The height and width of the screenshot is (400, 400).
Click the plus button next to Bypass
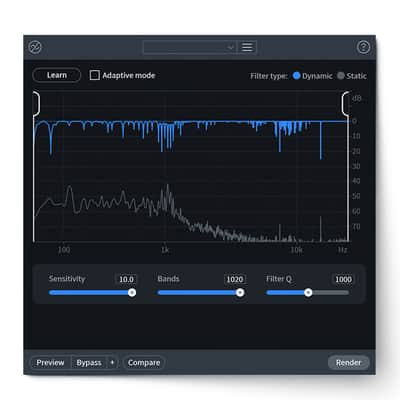pos(112,362)
